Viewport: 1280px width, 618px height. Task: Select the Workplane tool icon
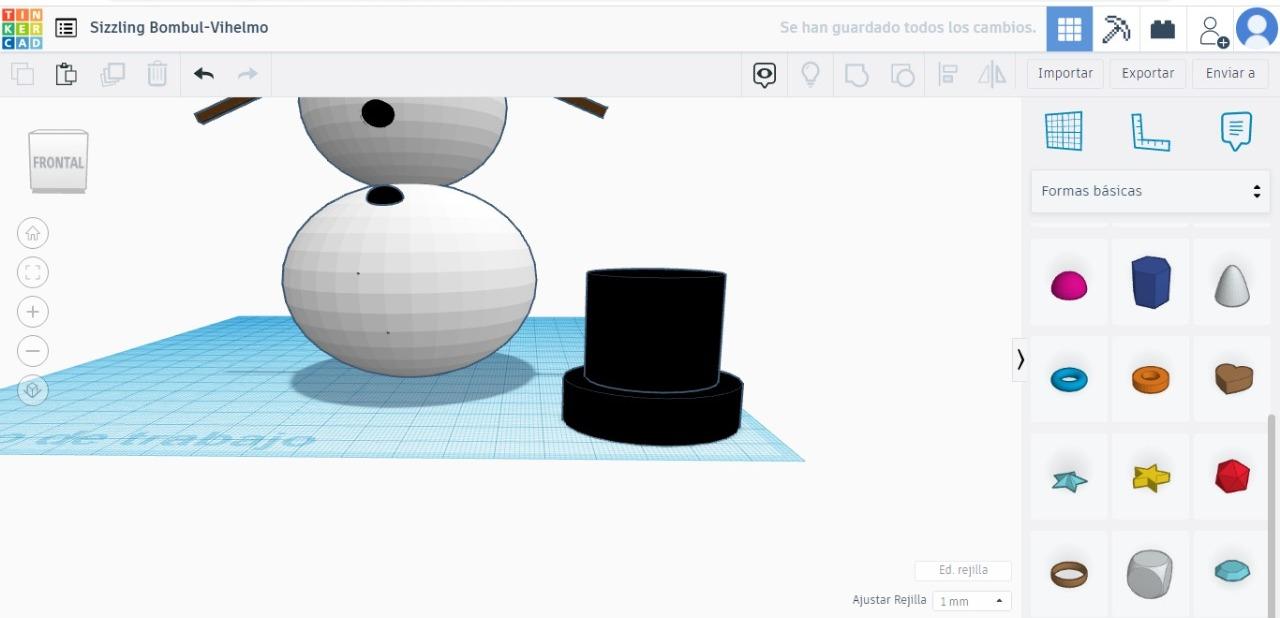tap(1064, 131)
